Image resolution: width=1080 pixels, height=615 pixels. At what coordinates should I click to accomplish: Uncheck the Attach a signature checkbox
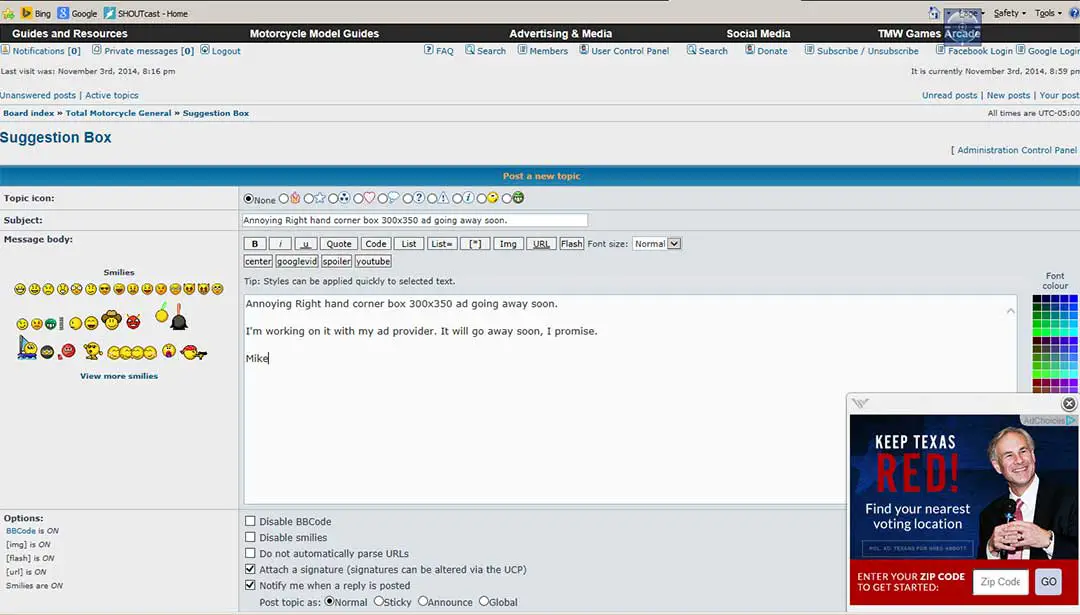tap(250, 569)
